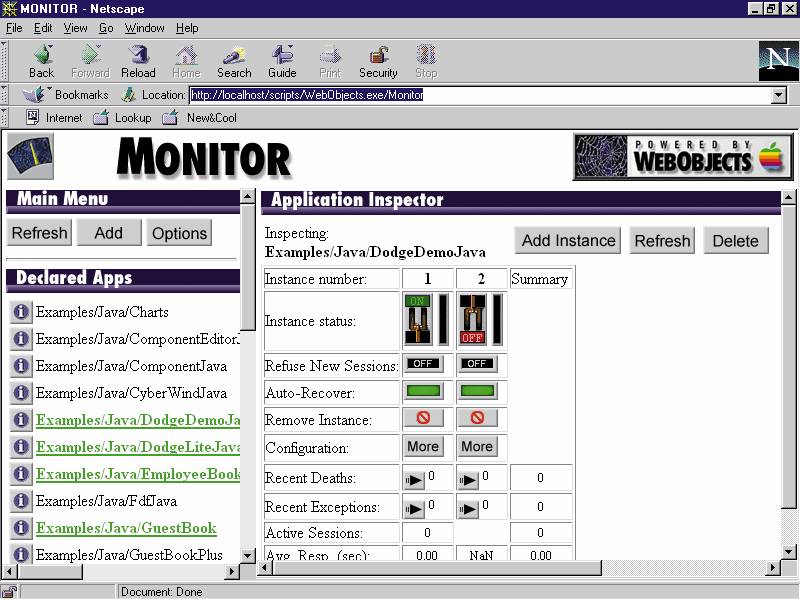The image size is (800, 600).
Task: Expand Recent Exceptions arrow for instance 1
Action: click(414, 509)
